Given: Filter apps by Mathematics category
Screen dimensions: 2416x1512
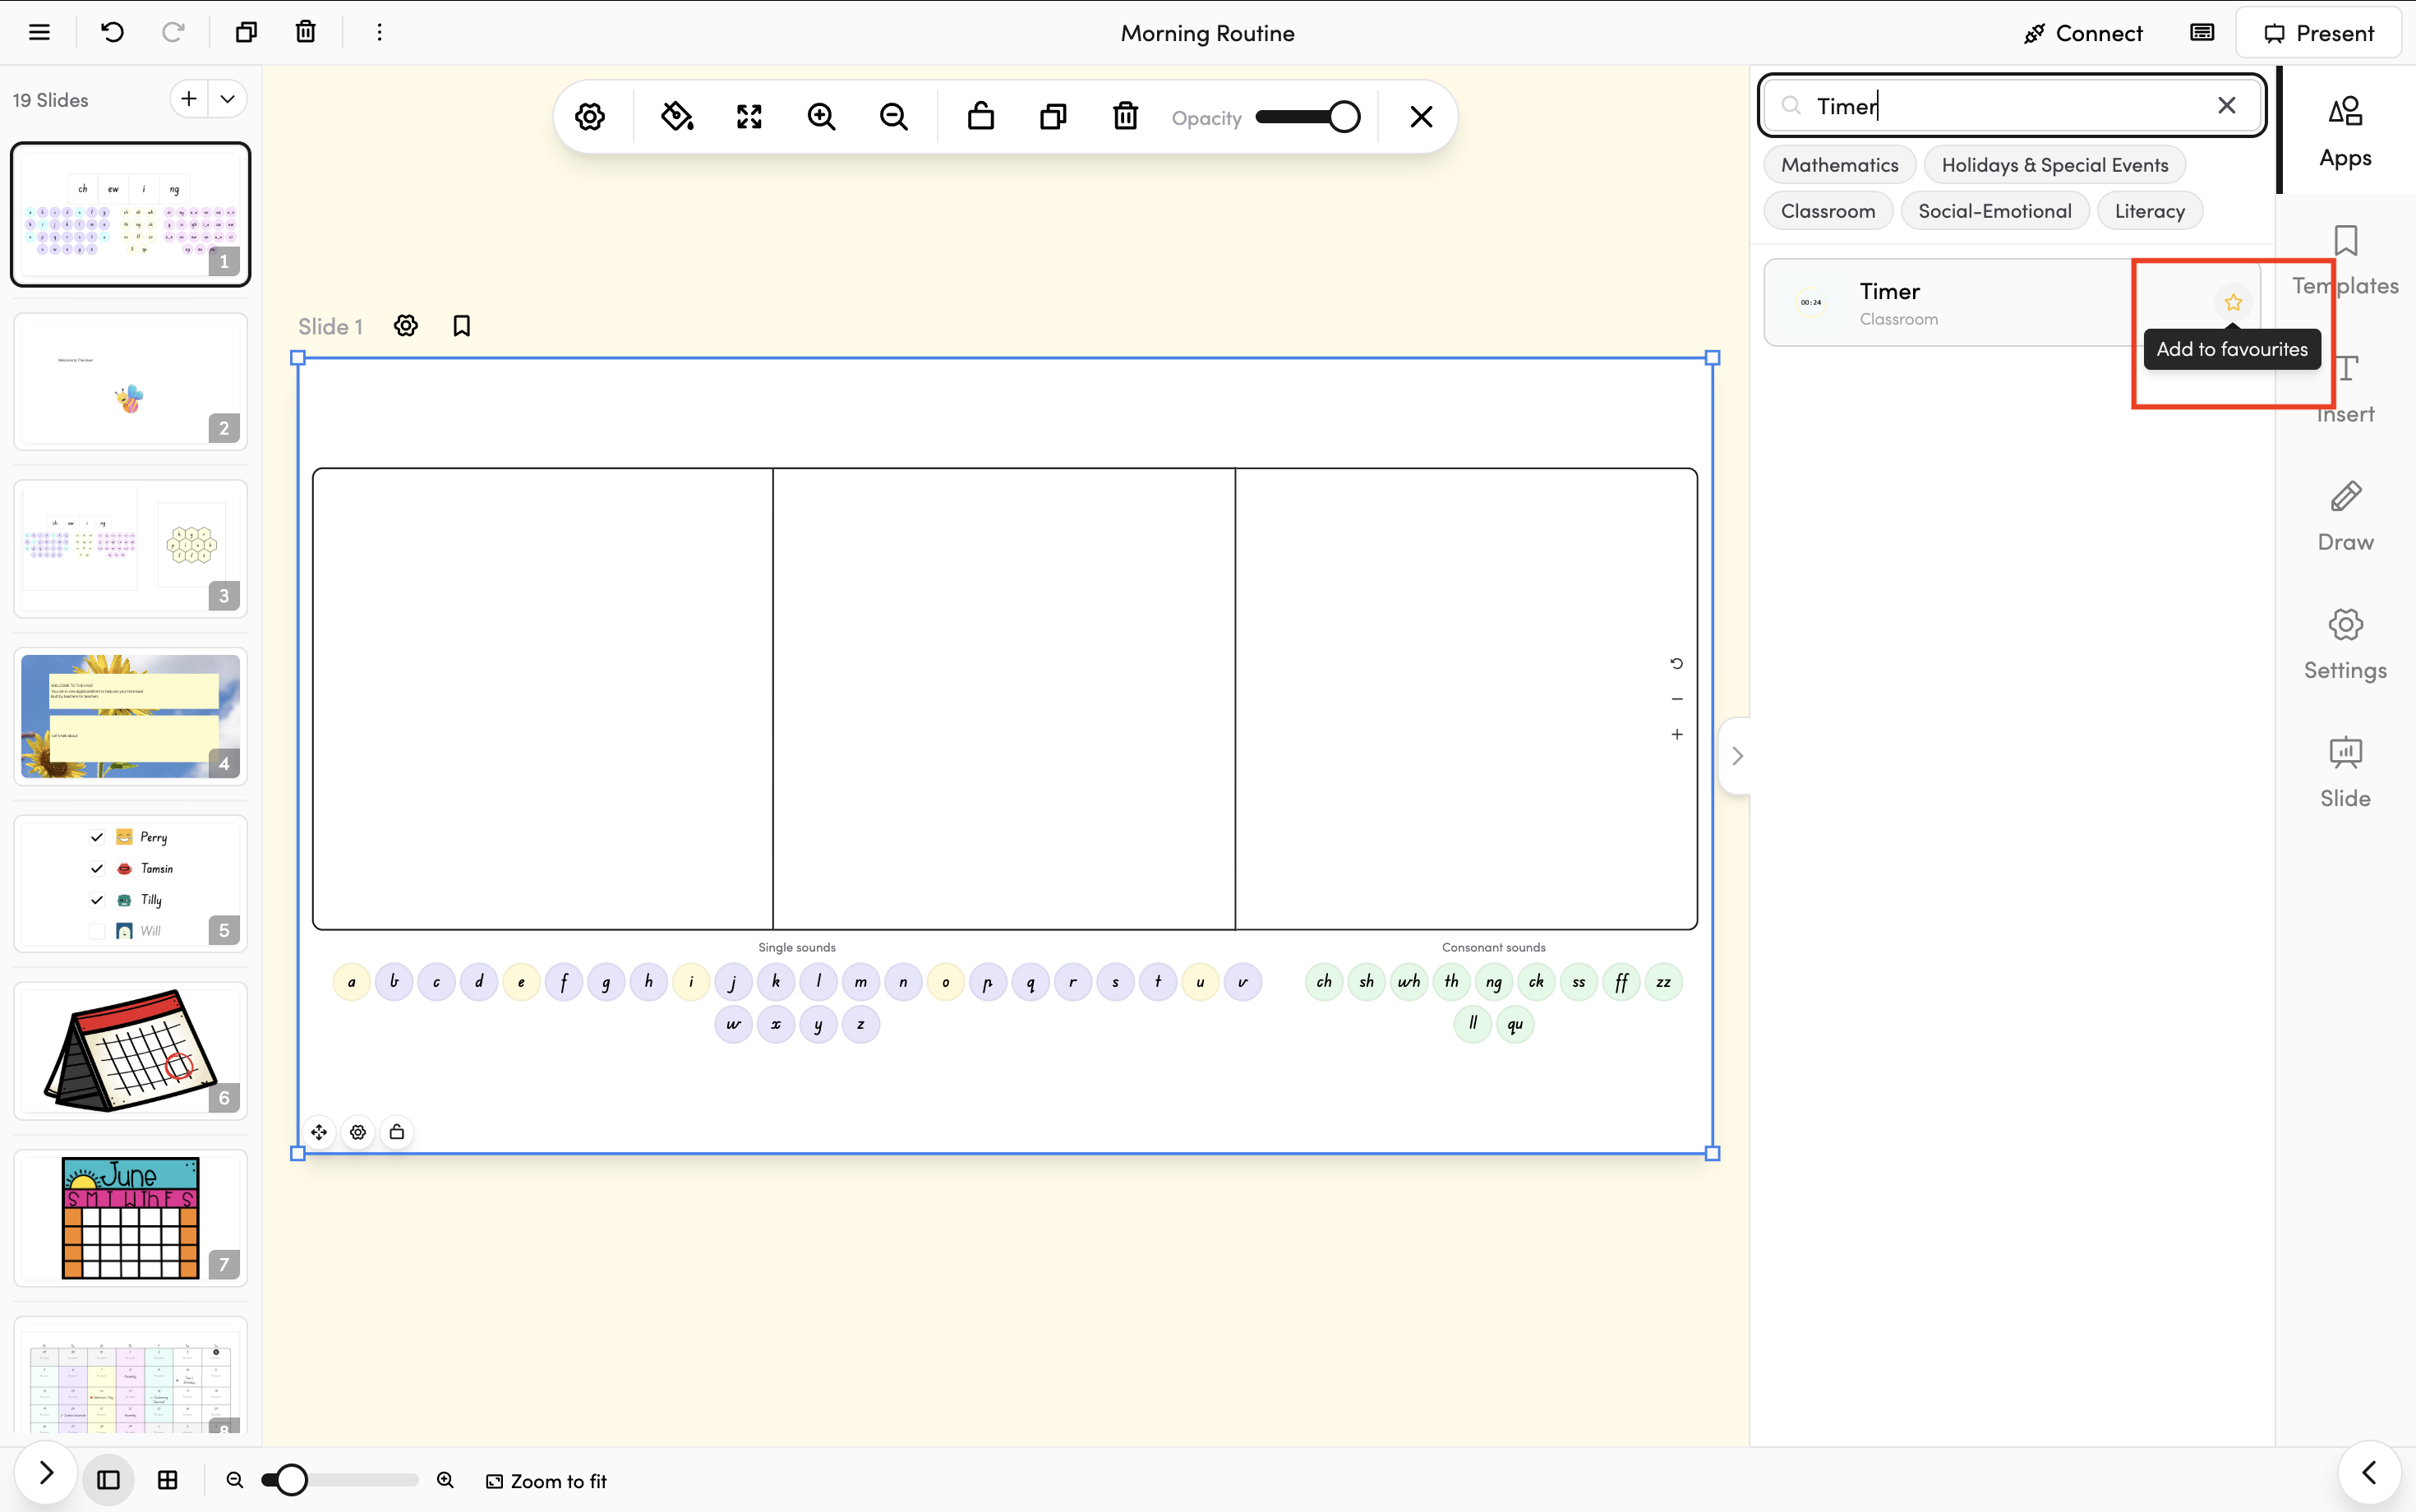Looking at the screenshot, I should pyautogui.click(x=1839, y=165).
